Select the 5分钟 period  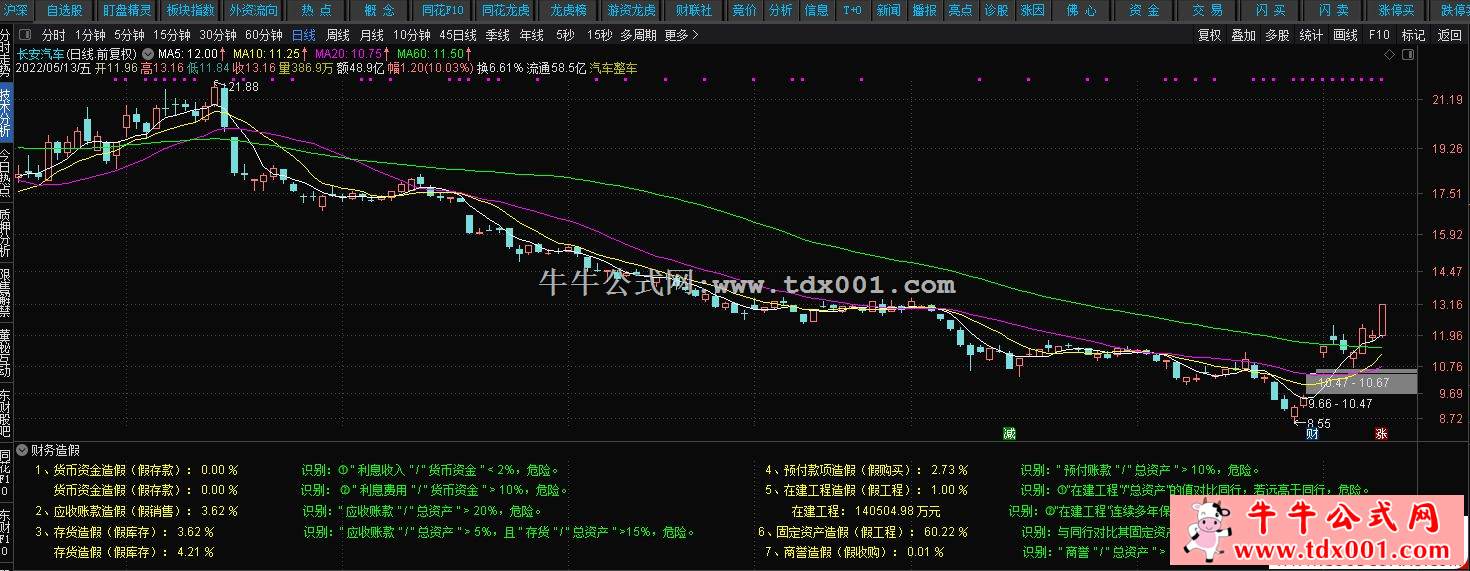pos(129,36)
